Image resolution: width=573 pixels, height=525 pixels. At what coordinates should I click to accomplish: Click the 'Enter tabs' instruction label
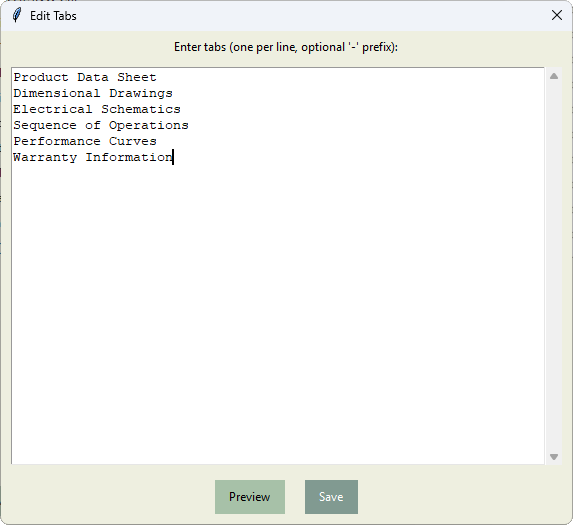coord(286,47)
